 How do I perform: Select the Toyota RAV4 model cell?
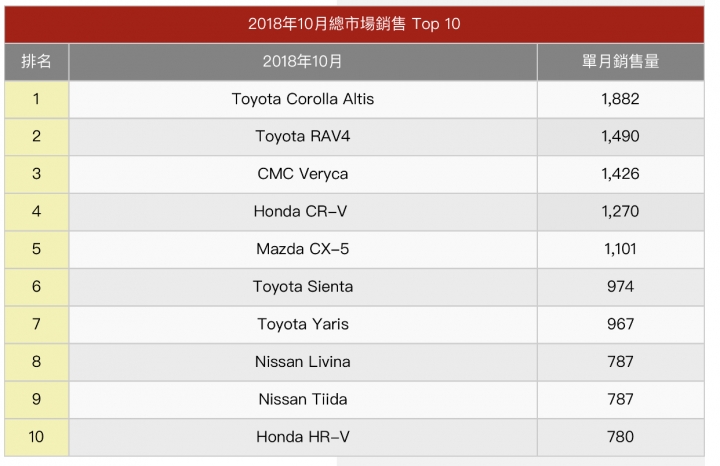[x=302, y=136]
